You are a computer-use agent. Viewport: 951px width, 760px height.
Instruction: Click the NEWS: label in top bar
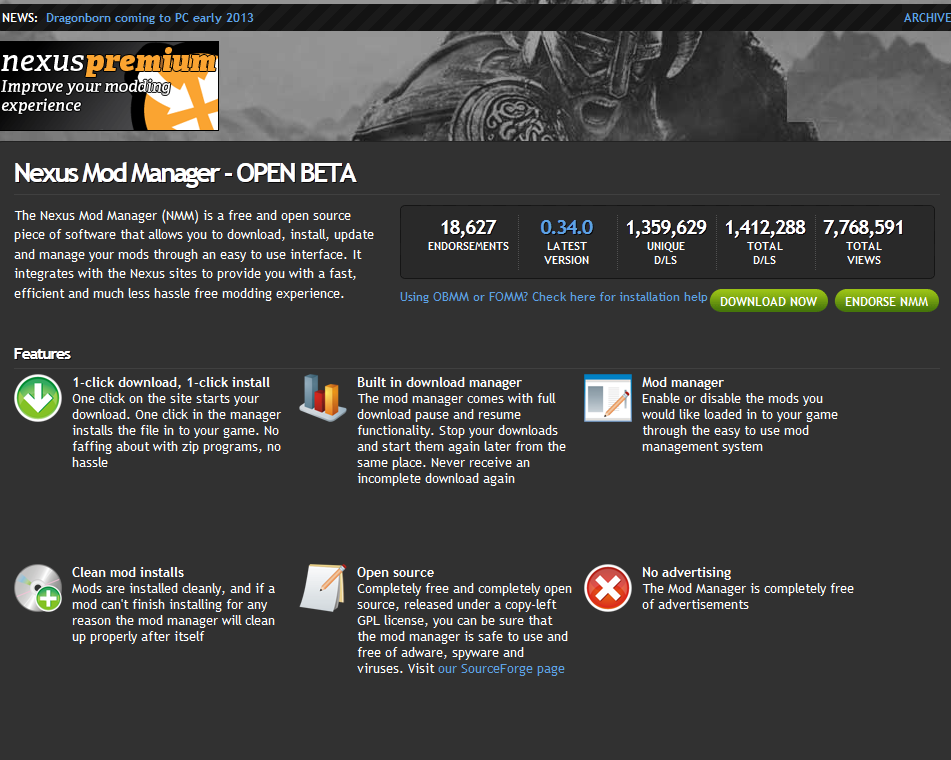tap(20, 18)
